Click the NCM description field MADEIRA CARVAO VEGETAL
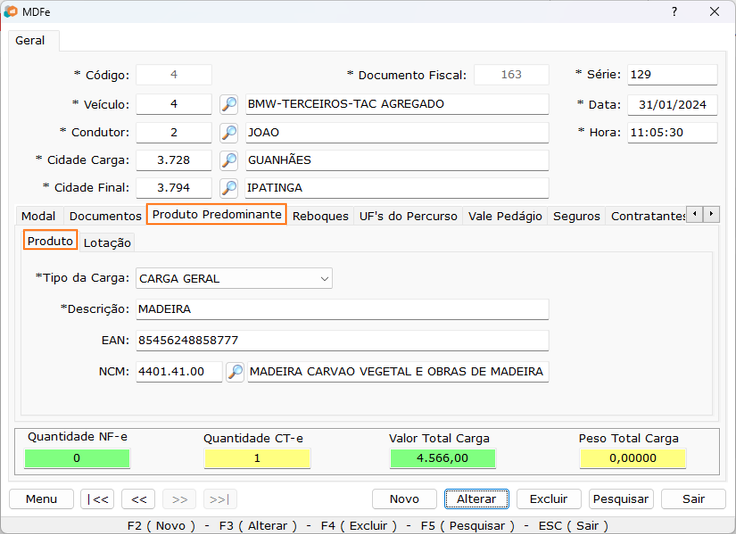The width and height of the screenshot is (736, 534). click(398, 372)
